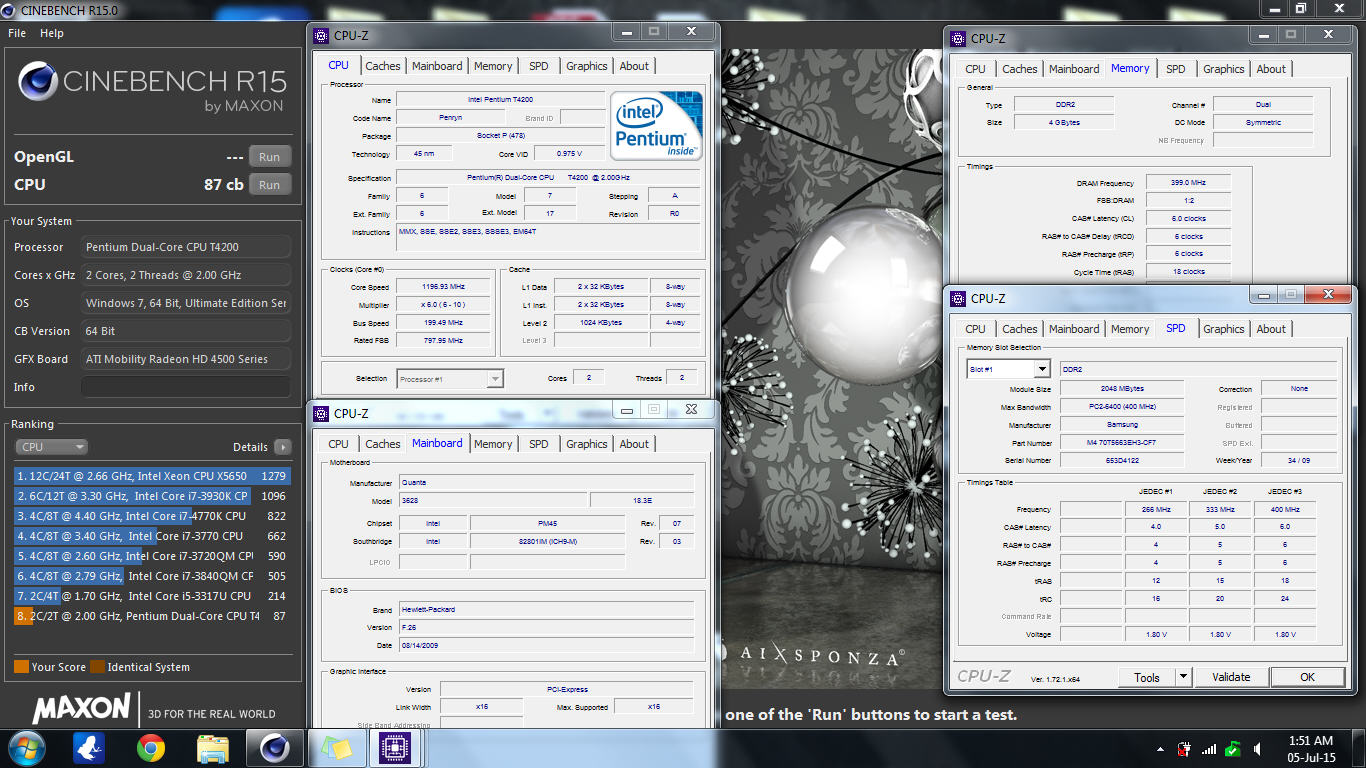1366x768 pixels.
Task: Click the Tools button in CPU-Z
Action: pyautogui.click(x=1147, y=677)
